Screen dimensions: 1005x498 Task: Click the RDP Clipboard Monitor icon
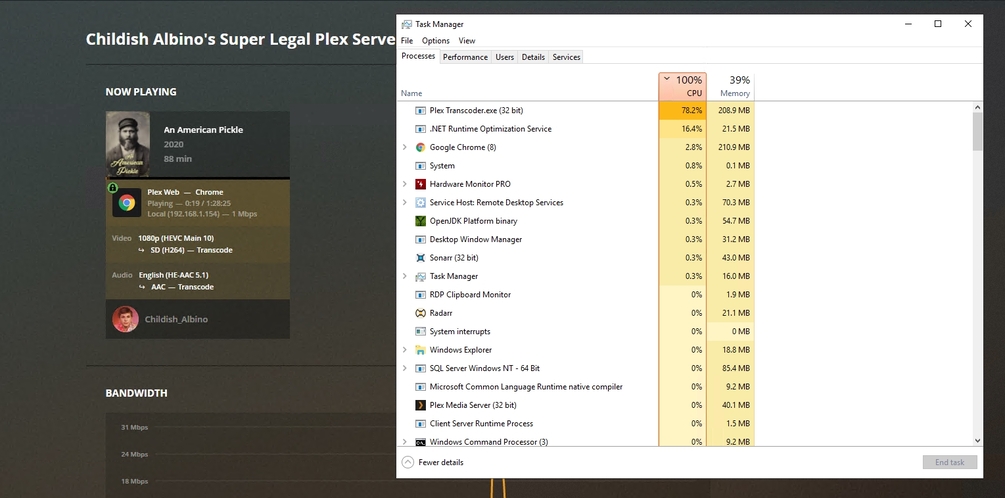(x=420, y=295)
